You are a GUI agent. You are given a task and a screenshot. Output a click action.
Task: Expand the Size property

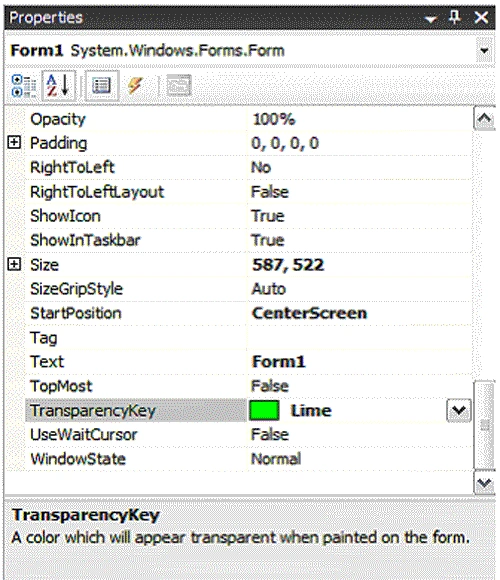(14, 264)
